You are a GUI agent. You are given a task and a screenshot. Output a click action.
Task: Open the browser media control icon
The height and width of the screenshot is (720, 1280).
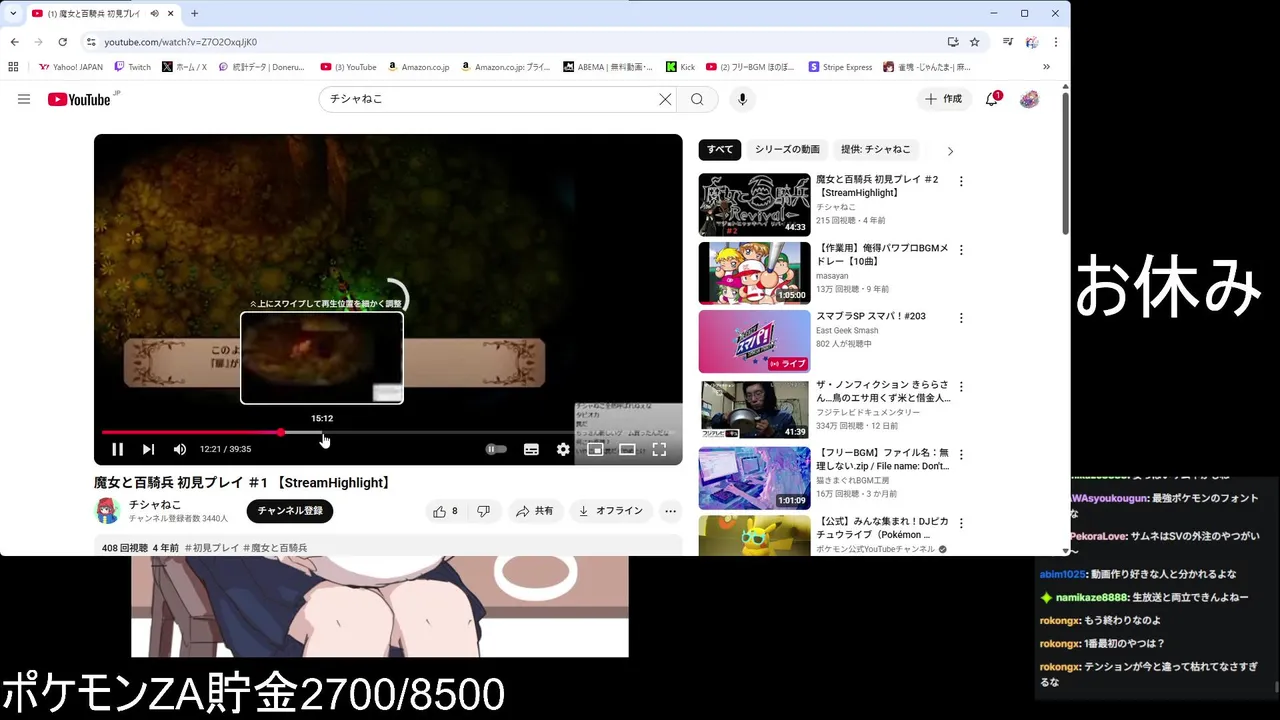tap(1007, 42)
